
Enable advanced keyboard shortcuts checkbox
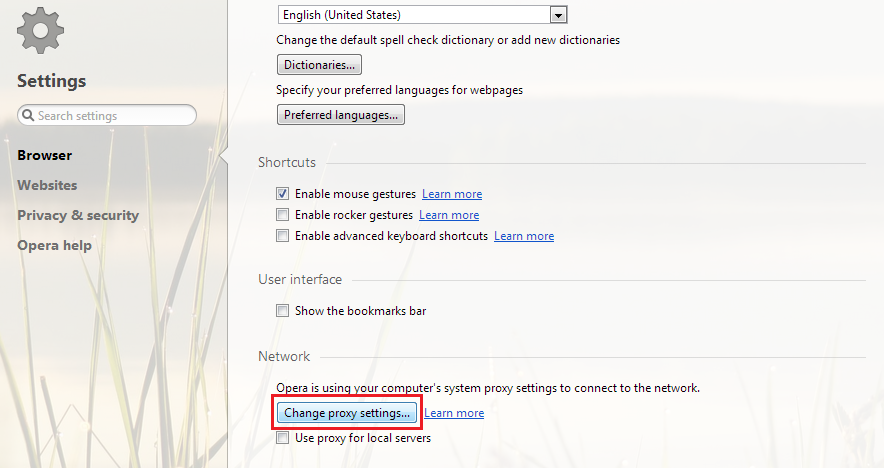click(282, 236)
